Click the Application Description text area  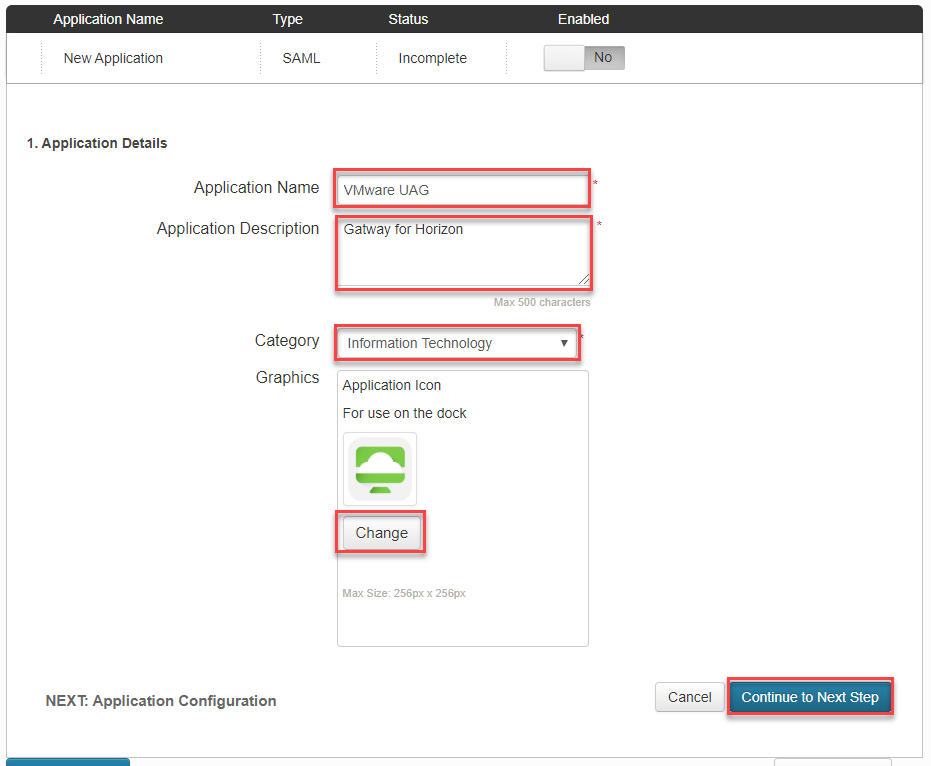tap(464, 252)
